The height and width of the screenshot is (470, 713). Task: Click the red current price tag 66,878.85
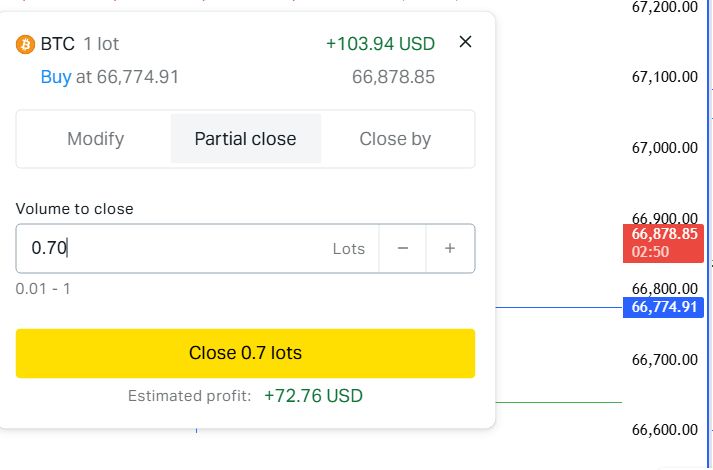coord(664,242)
